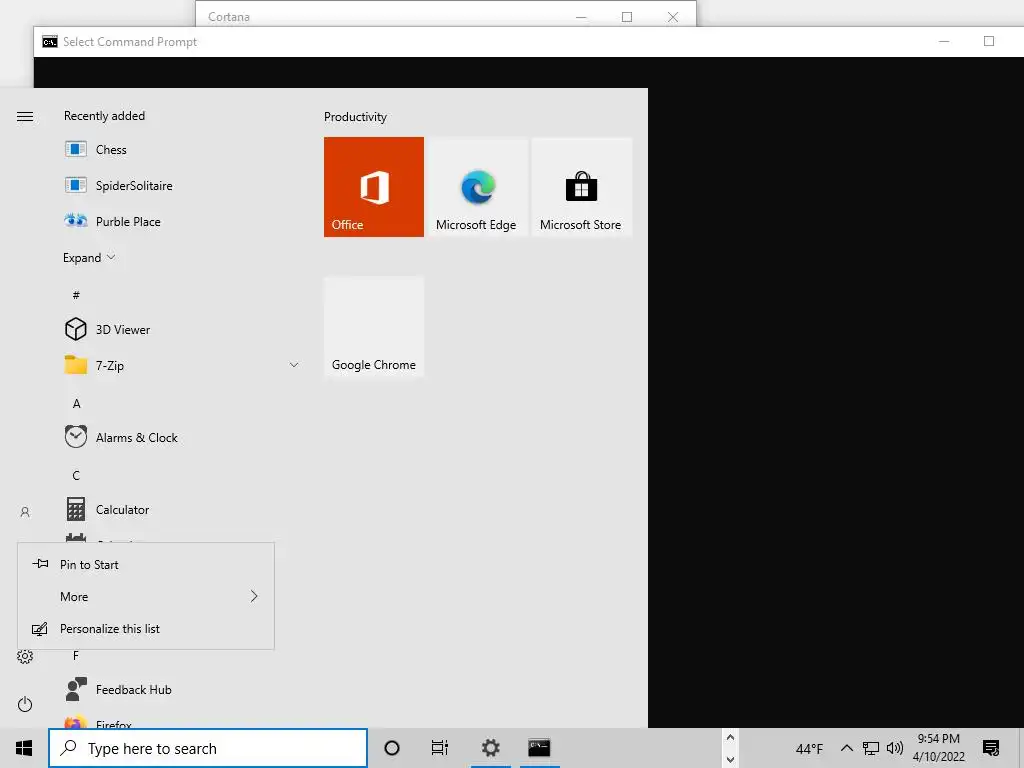Click the Windows Start button

[24, 748]
